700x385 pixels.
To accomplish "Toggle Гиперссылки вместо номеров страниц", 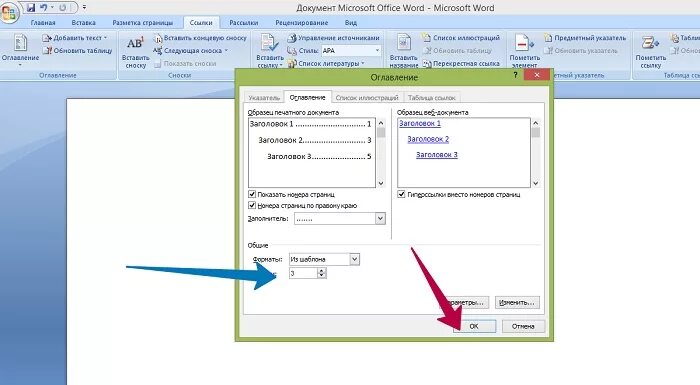I will (x=401, y=194).
